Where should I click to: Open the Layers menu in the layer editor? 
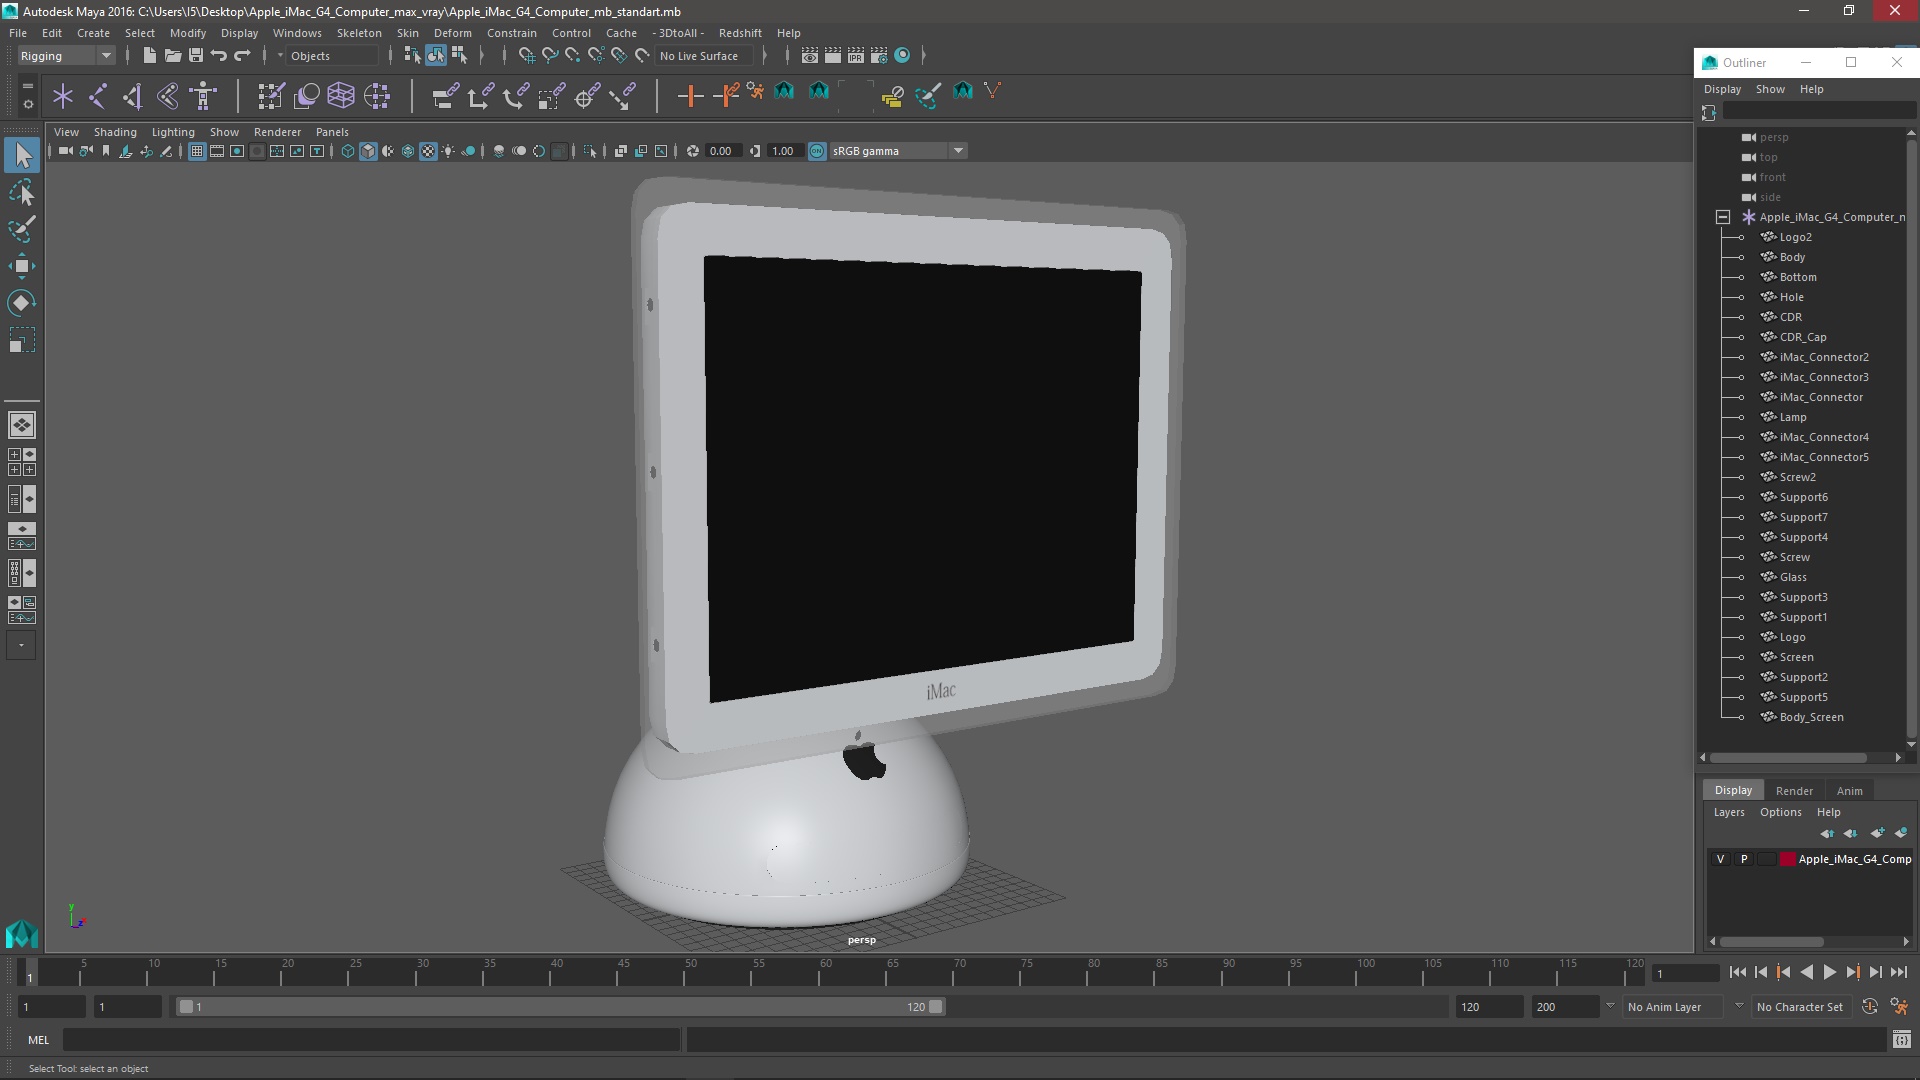[1728, 812]
